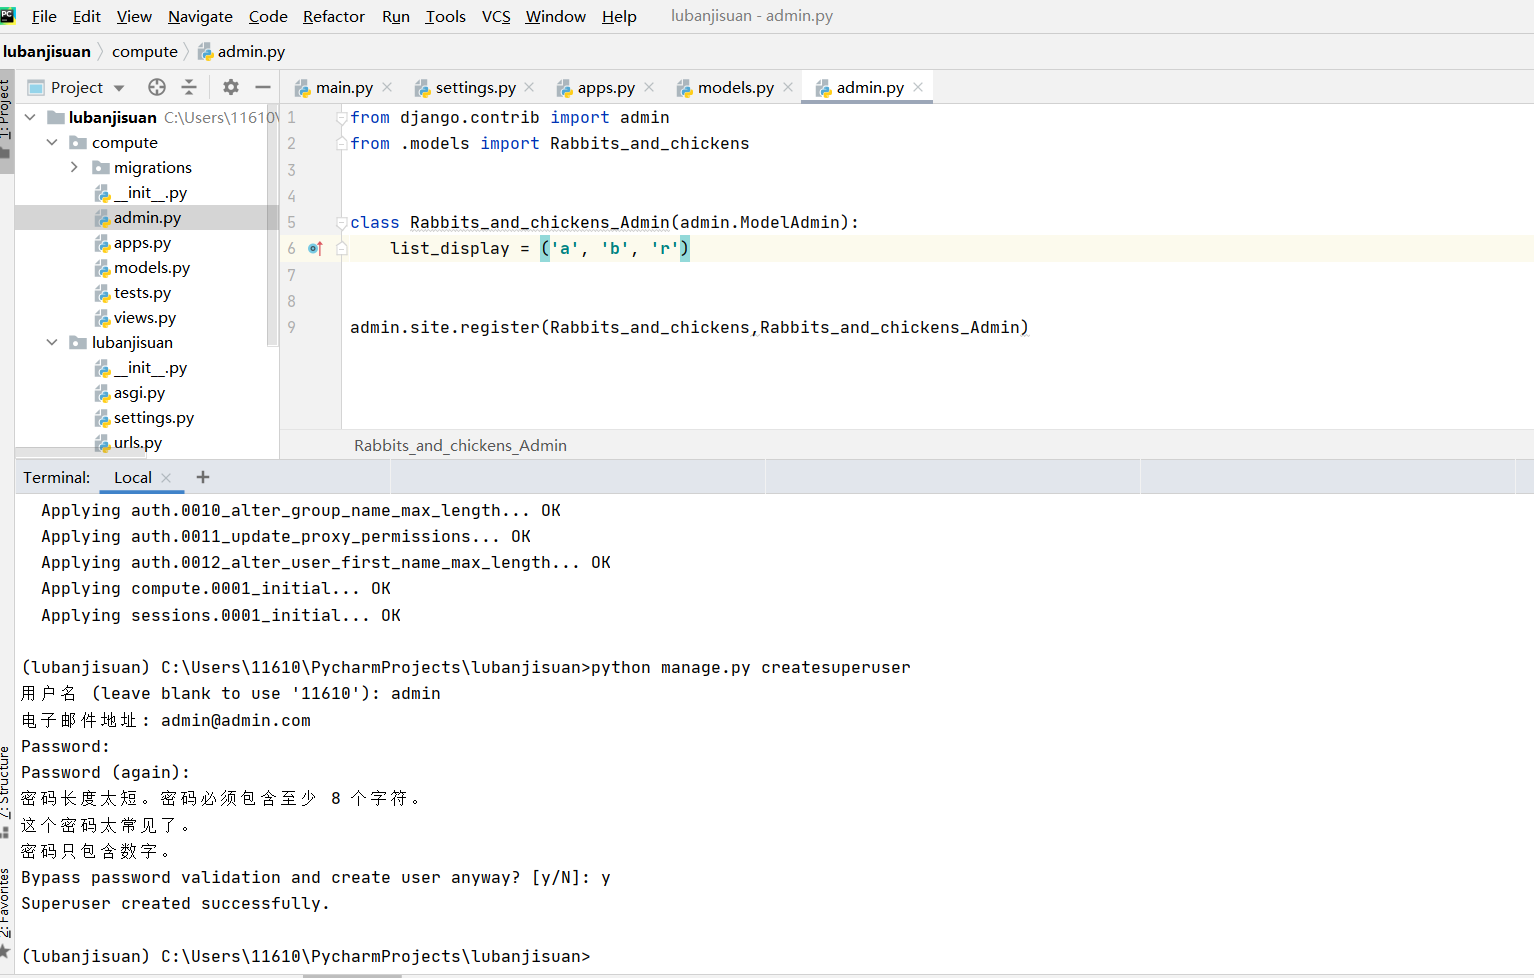1534x978 pixels.
Task: Click the override gutter icon on line 6
Action: [316, 248]
